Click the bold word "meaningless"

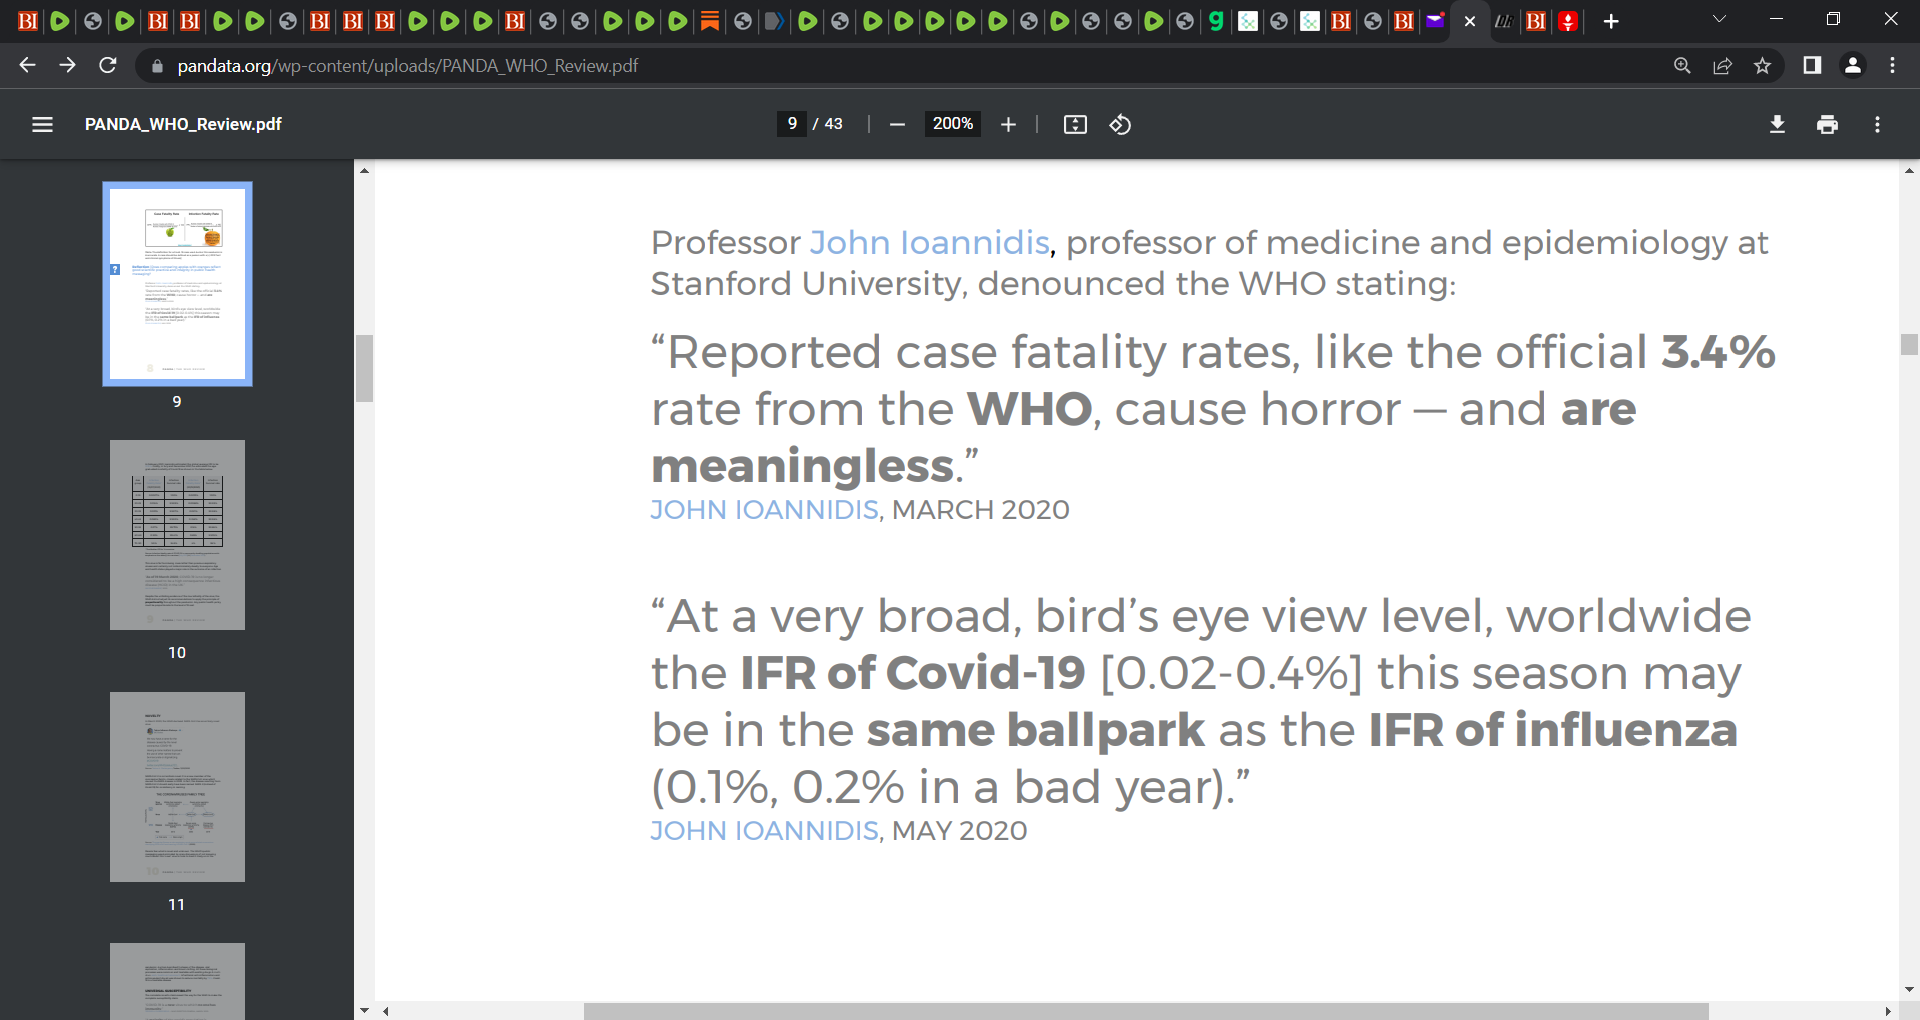pyautogui.click(x=803, y=466)
